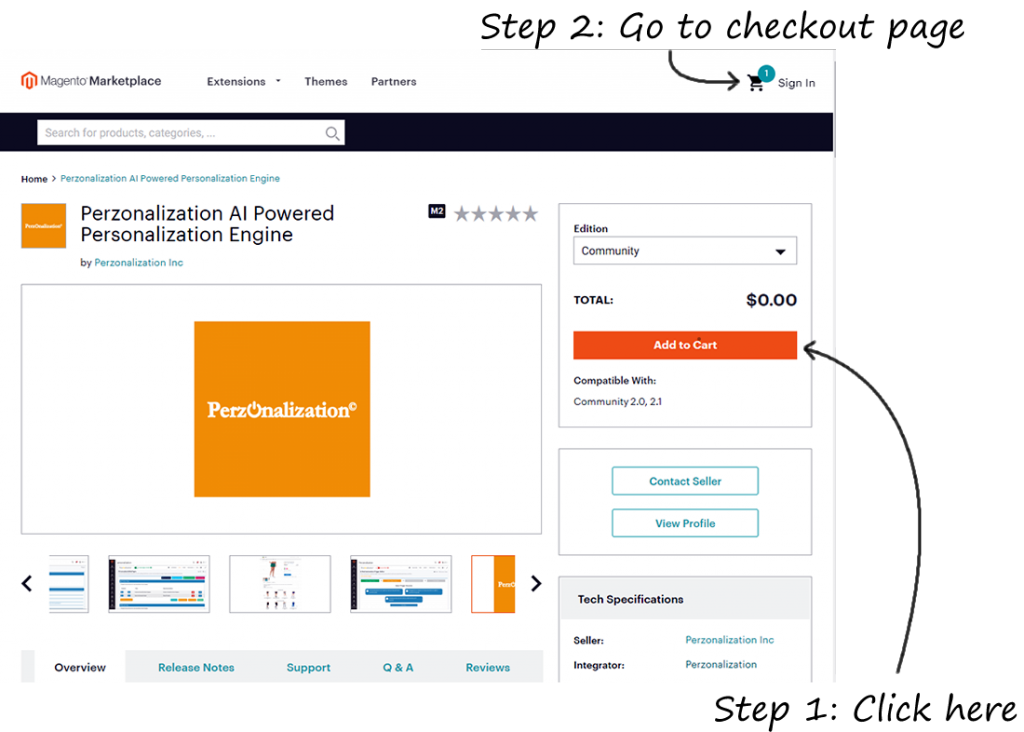The image size is (1024, 732).
Task: Switch to the Q & A tab
Action: tap(398, 667)
